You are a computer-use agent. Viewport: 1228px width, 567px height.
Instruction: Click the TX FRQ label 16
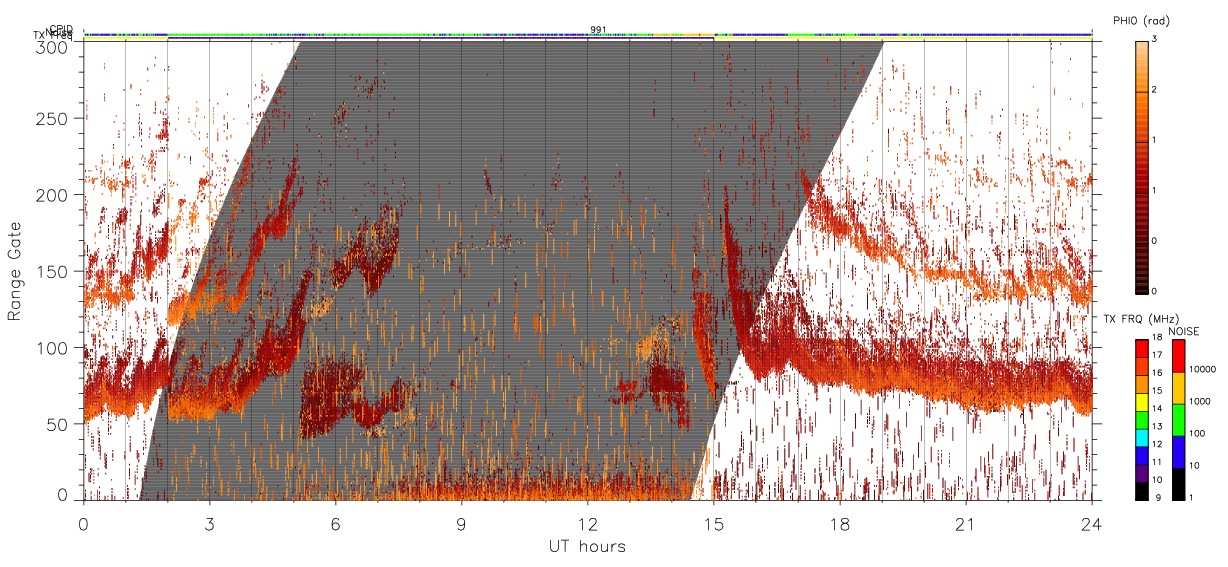(x=1157, y=375)
